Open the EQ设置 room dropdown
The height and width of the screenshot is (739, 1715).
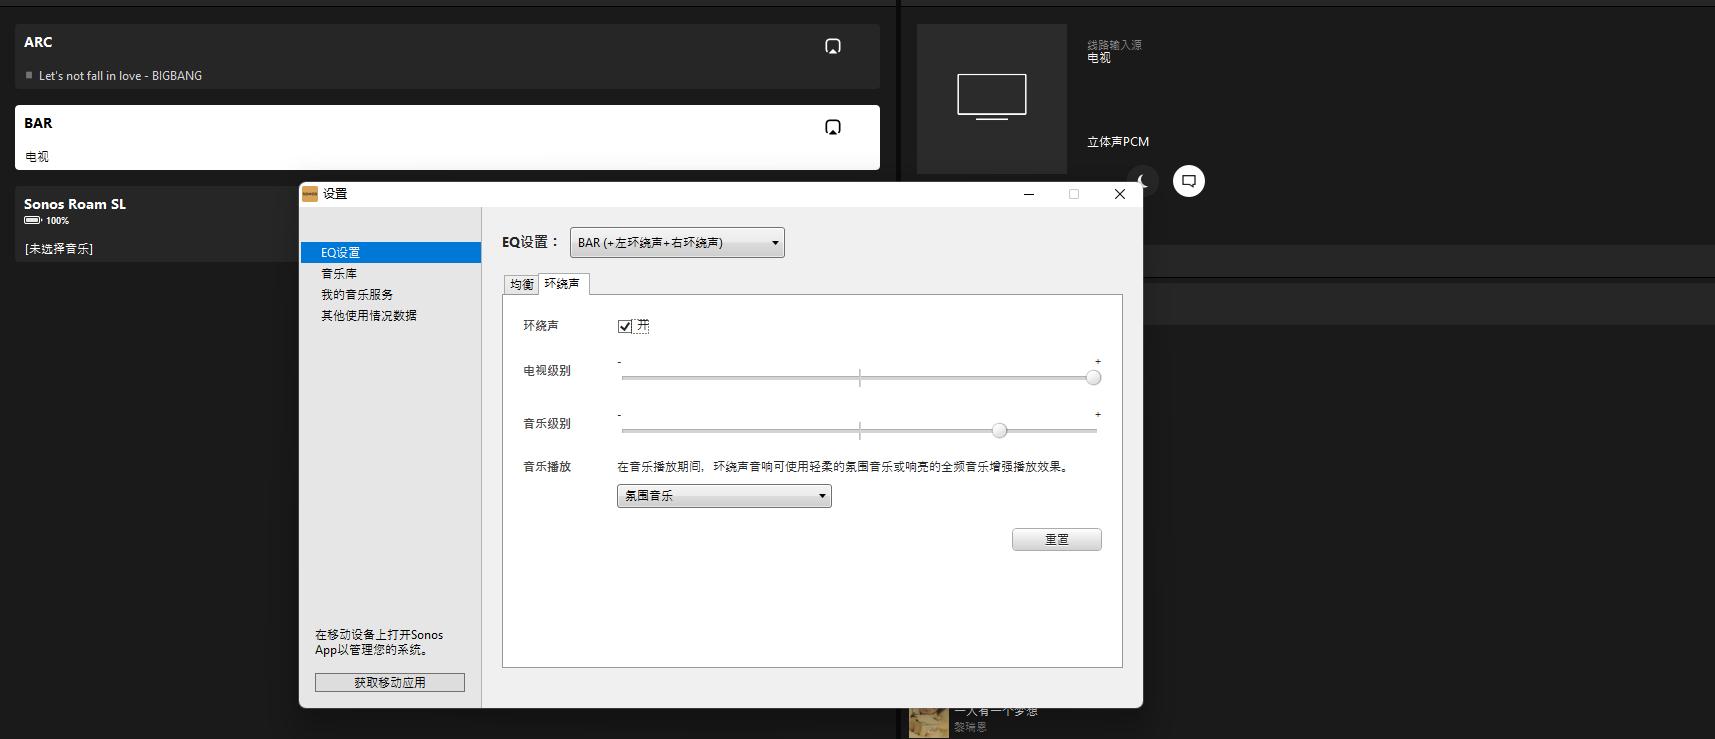pos(677,243)
